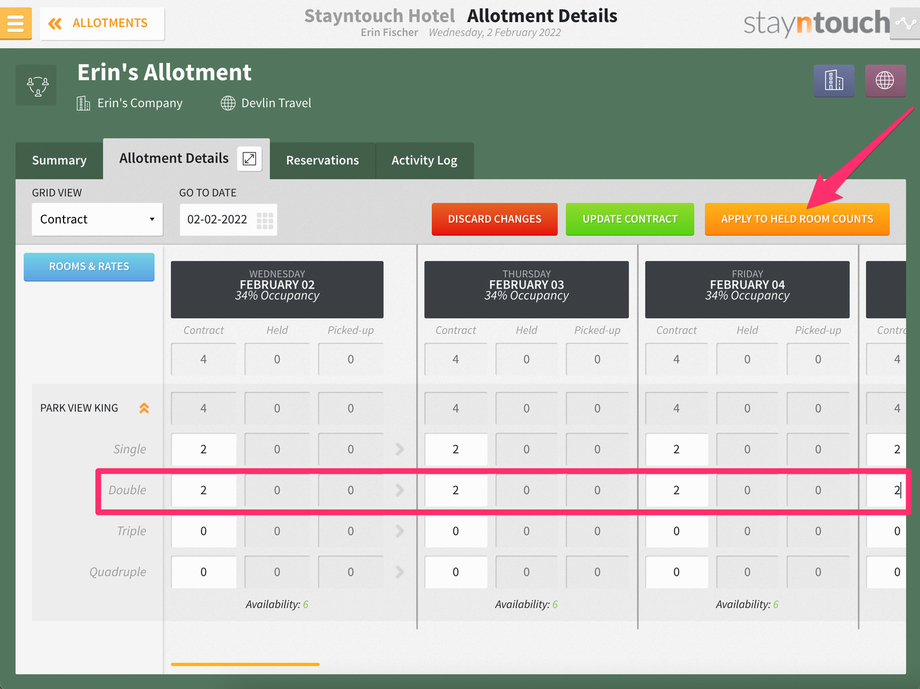Click the Single row copy-across arrow
The height and width of the screenshot is (689, 920).
[x=400, y=449]
